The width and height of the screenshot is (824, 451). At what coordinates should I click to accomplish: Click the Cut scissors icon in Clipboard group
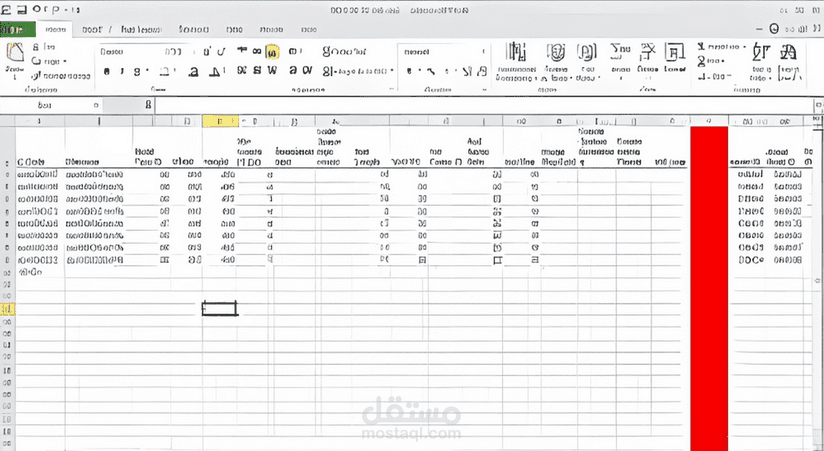[x=36, y=47]
